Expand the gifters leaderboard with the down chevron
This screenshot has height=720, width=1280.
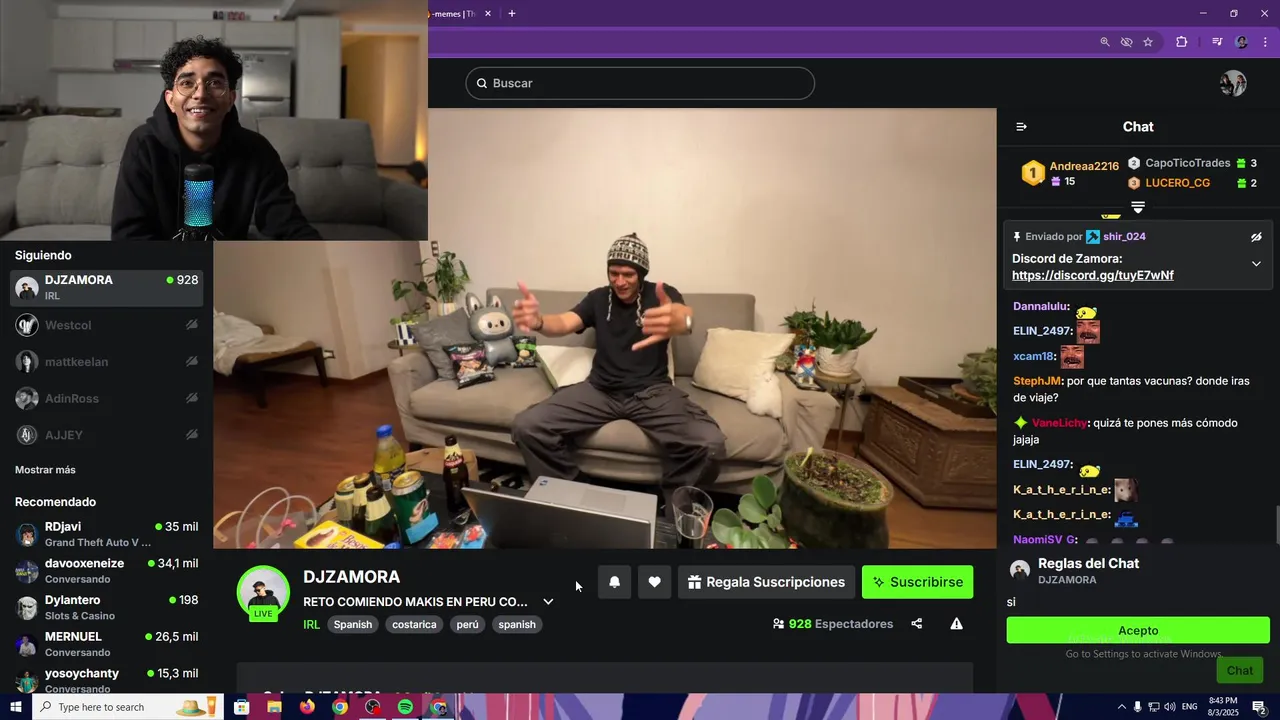point(1138,207)
